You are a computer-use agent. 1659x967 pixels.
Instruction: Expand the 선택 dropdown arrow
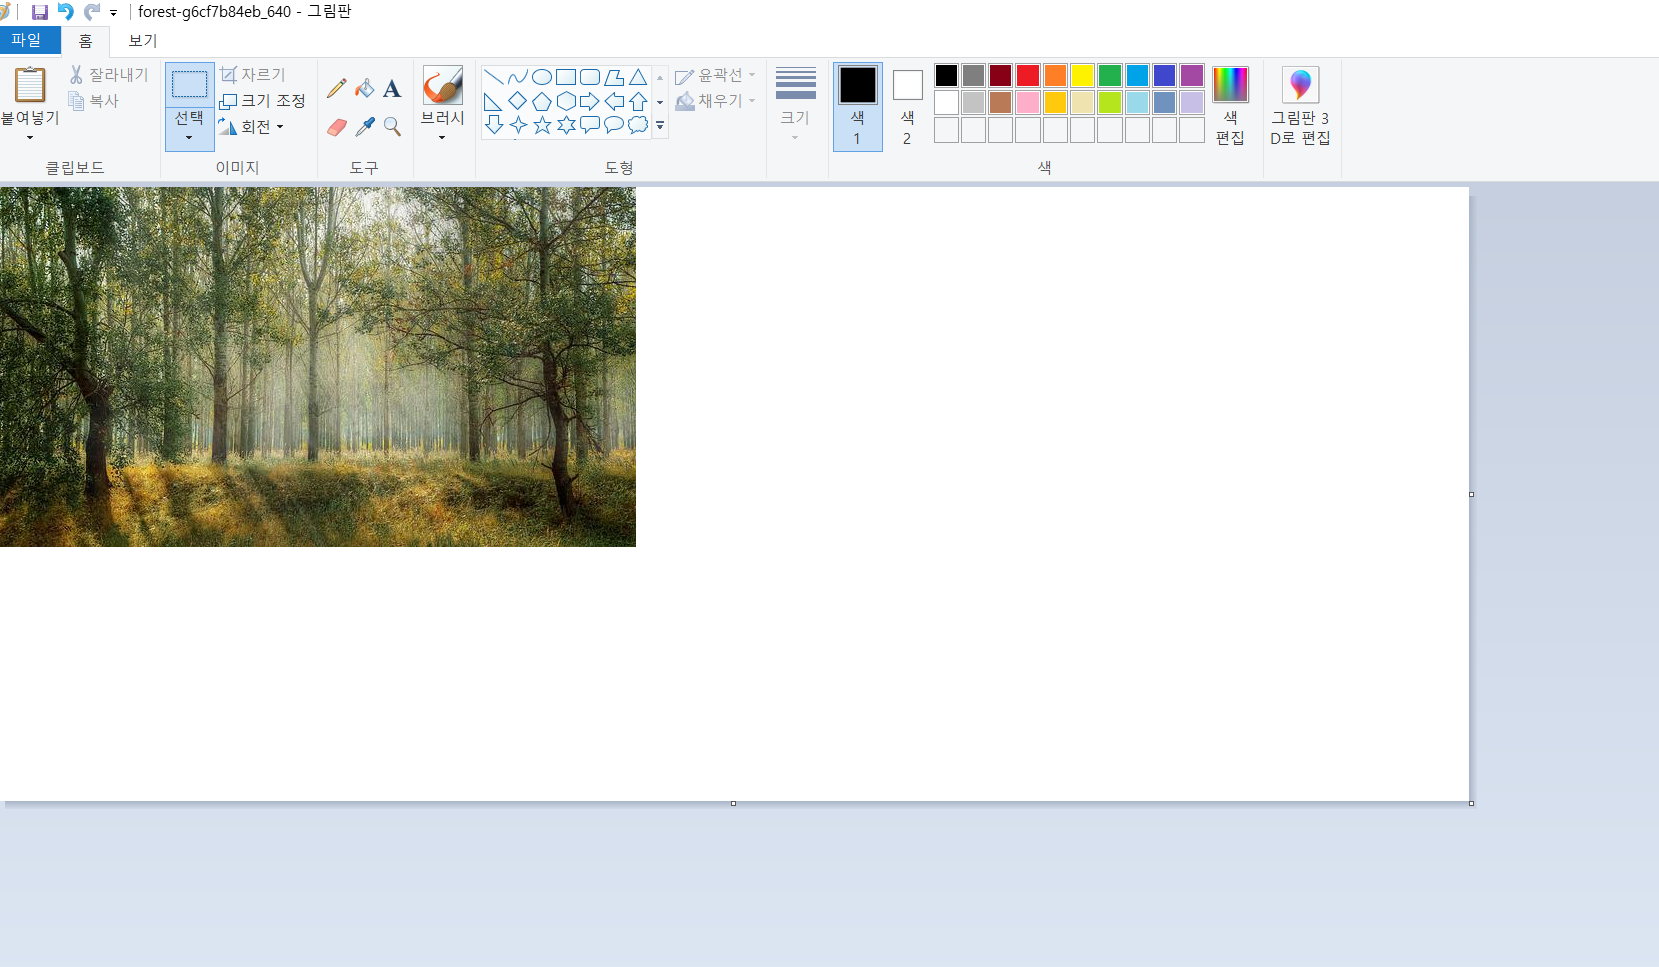[189, 137]
